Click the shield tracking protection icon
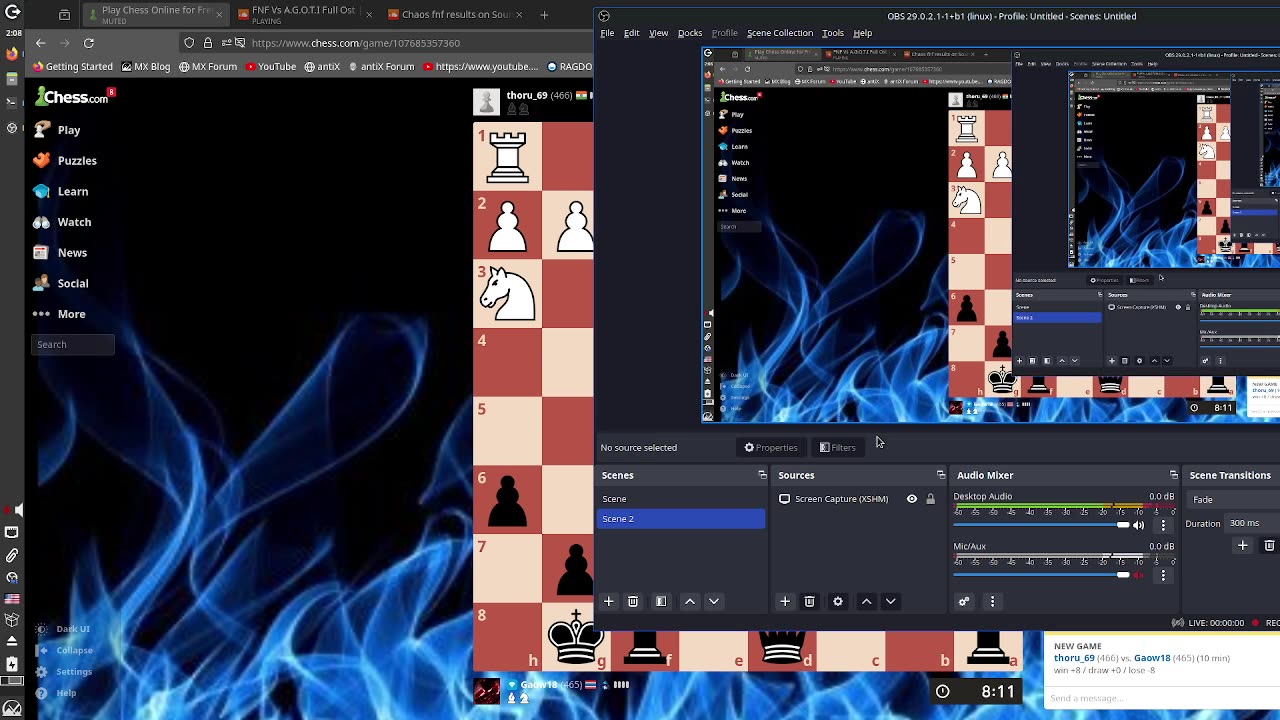Viewport: 1280px width, 720px height. coord(189,43)
